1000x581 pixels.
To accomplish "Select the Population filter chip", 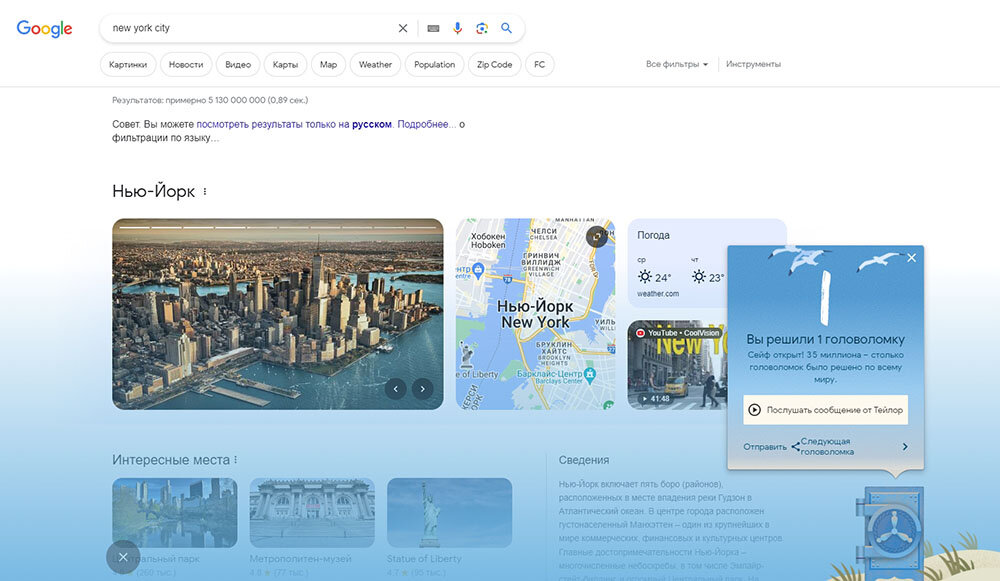I will tap(434, 64).
